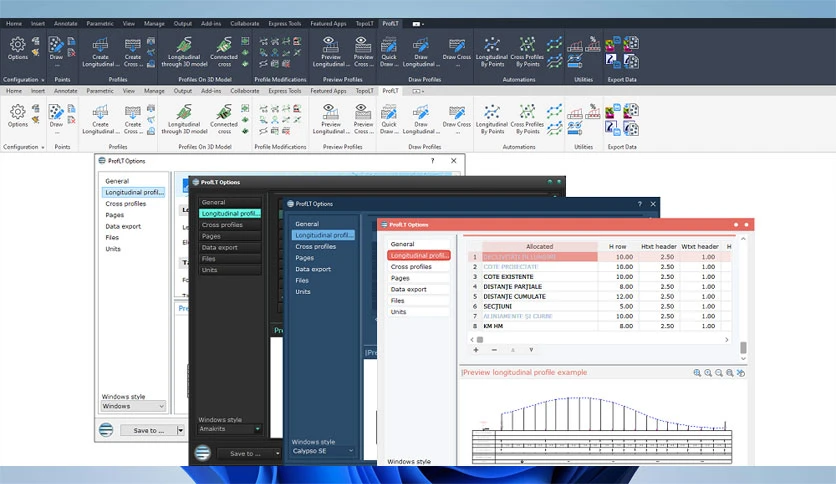Select Create Cross in the dark ribbon
Screen dimensions: 836x484
[133, 52]
